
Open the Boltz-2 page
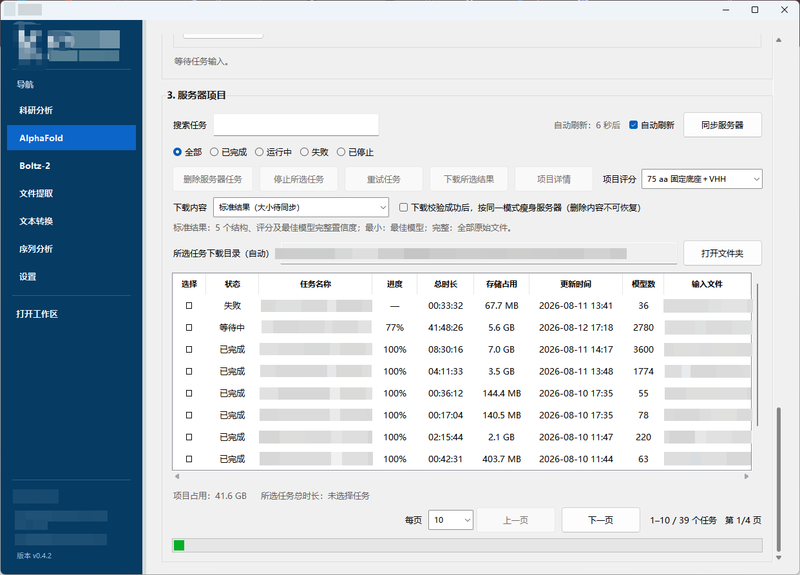(71, 166)
